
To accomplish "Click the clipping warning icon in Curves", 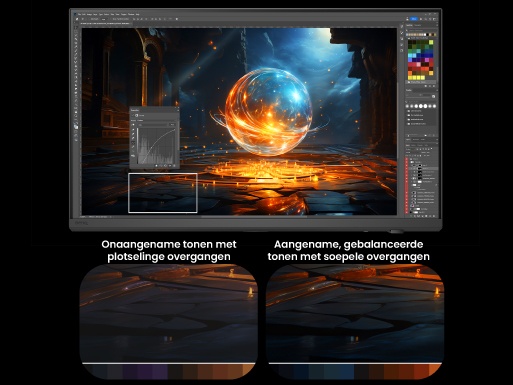I will 133,156.
